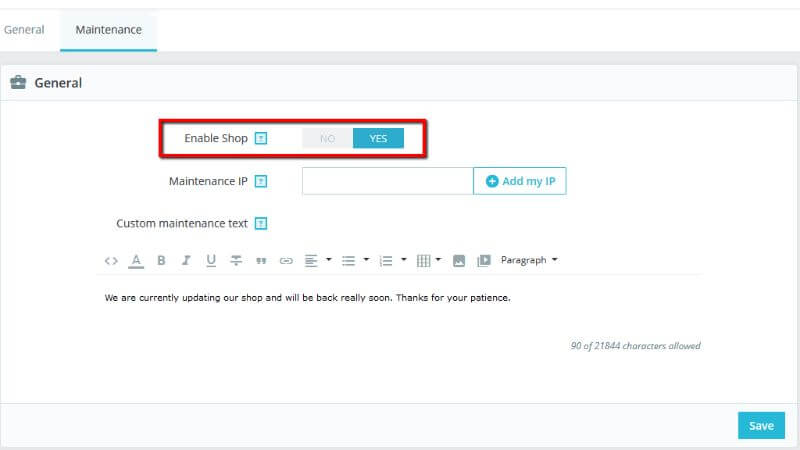Open the text color picker

tap(136, 261)
